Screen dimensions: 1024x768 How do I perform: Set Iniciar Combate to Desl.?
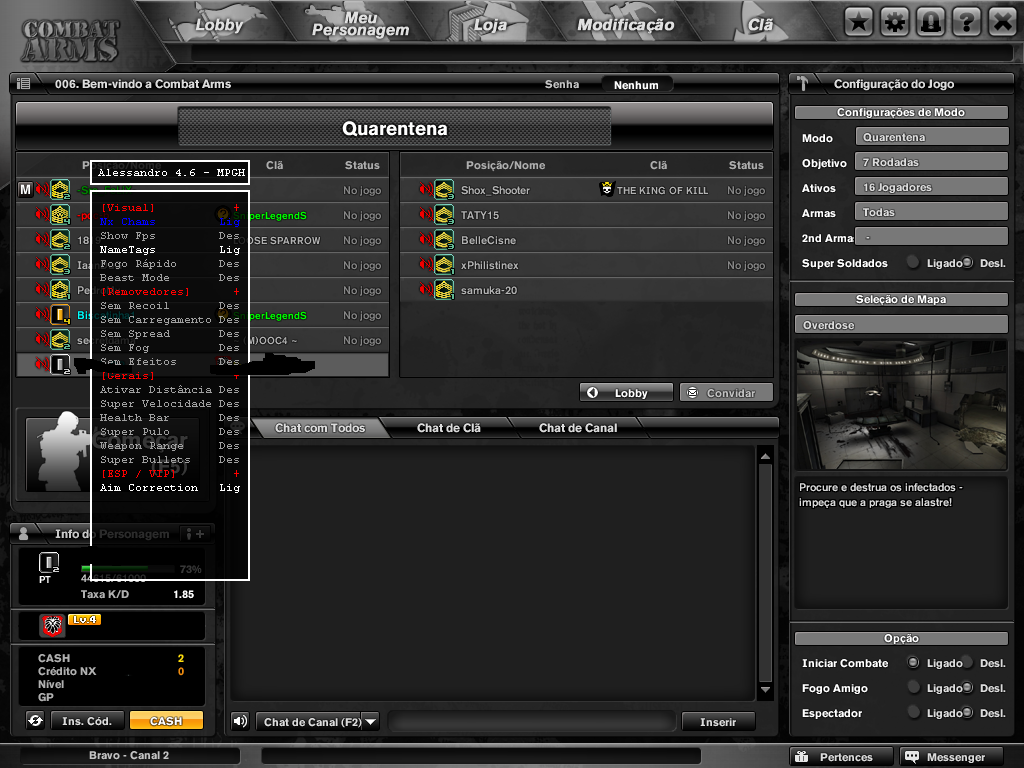(967, 662)
